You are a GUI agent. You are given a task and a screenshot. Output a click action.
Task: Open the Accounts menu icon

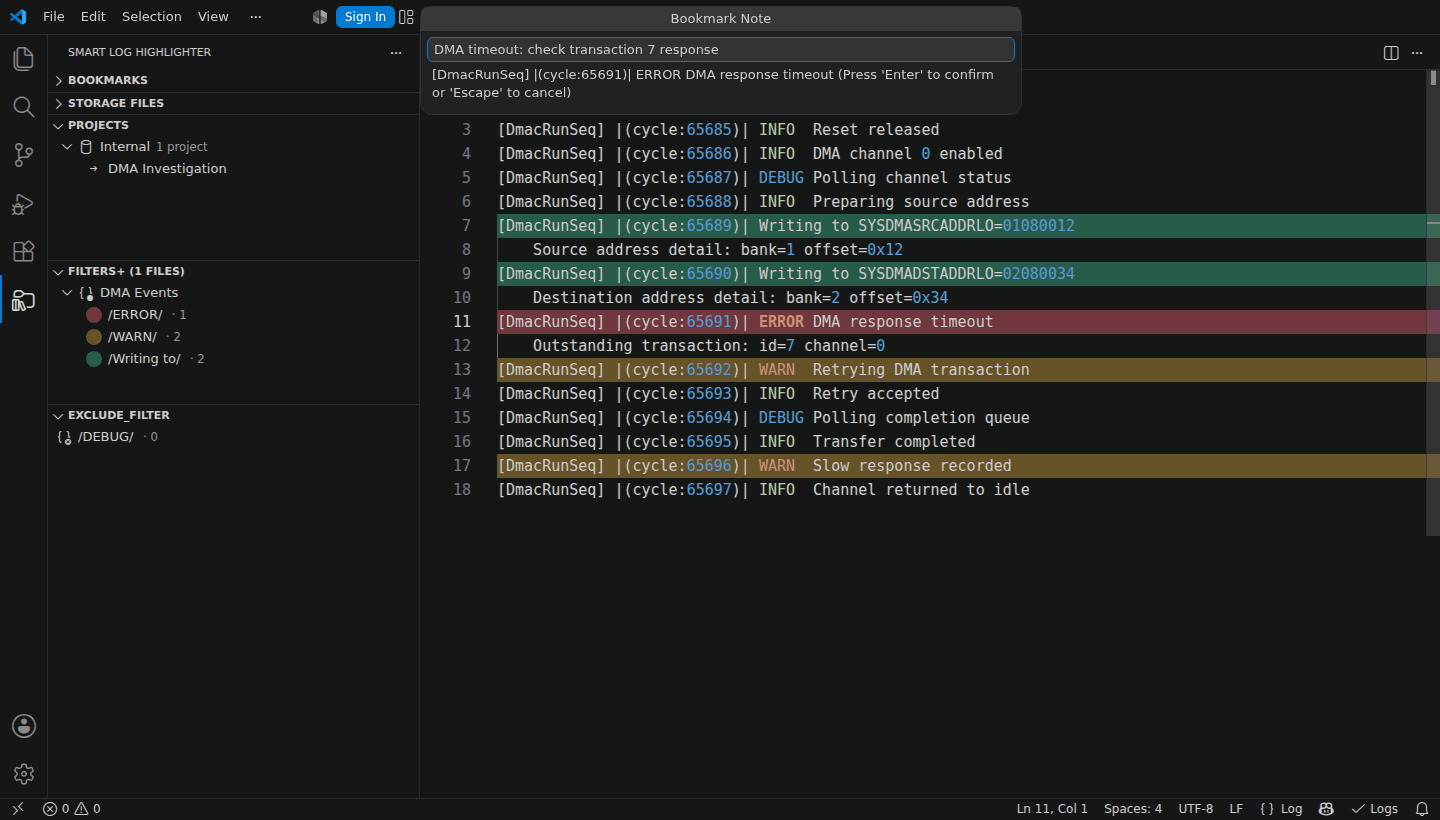point(24,726)
